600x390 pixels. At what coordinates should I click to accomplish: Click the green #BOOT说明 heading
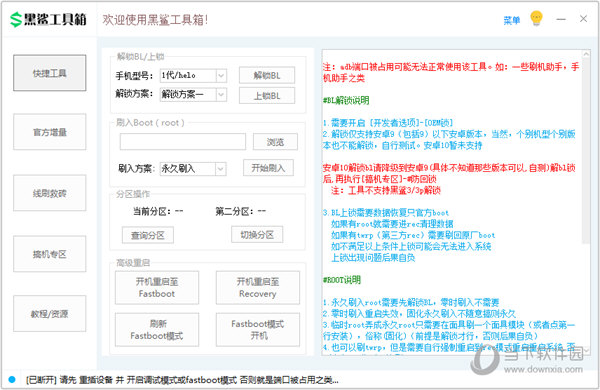point(342,280)
